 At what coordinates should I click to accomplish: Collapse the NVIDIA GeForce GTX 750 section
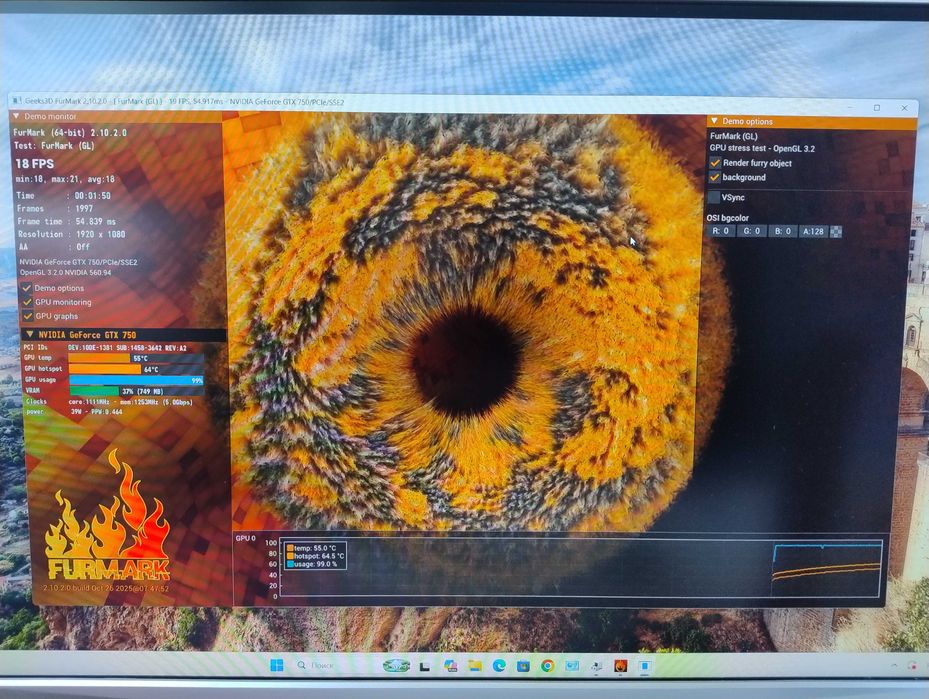(x=30, y=335)
